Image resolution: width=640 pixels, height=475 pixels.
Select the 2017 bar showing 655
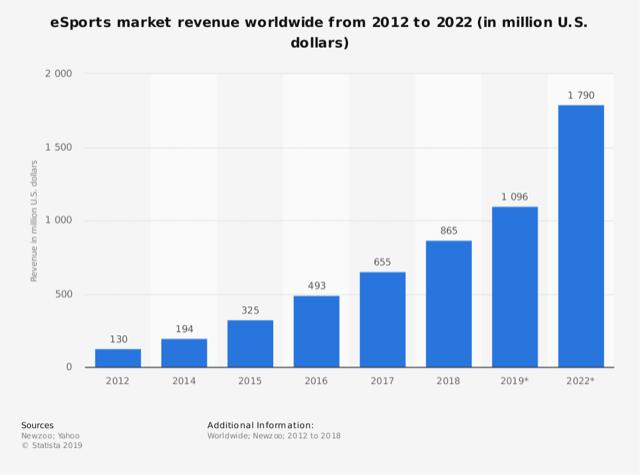pyautogui.click(x=382, y=320)
